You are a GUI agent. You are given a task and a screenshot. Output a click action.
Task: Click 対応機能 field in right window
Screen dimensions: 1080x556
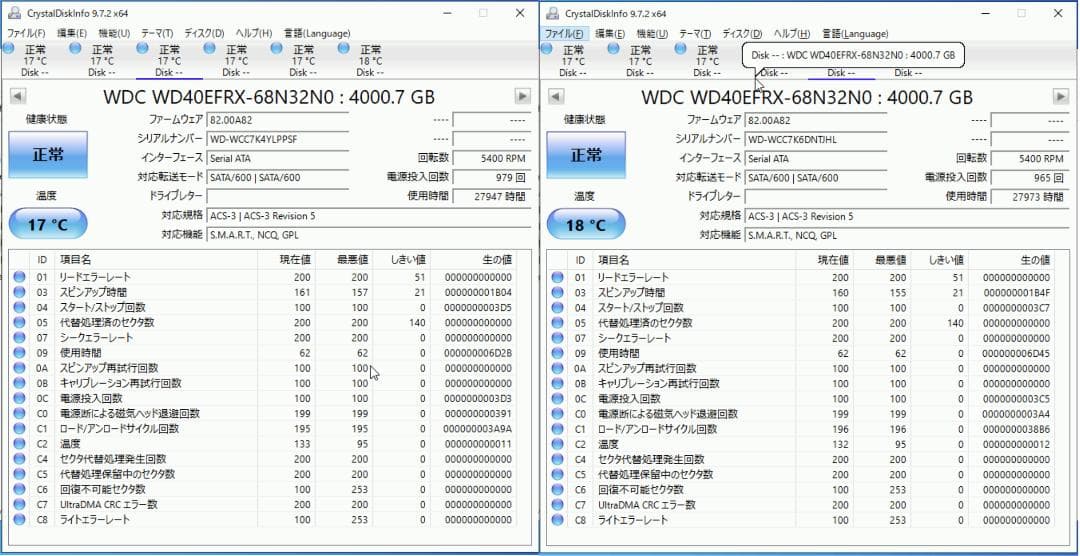pos(907,236)
